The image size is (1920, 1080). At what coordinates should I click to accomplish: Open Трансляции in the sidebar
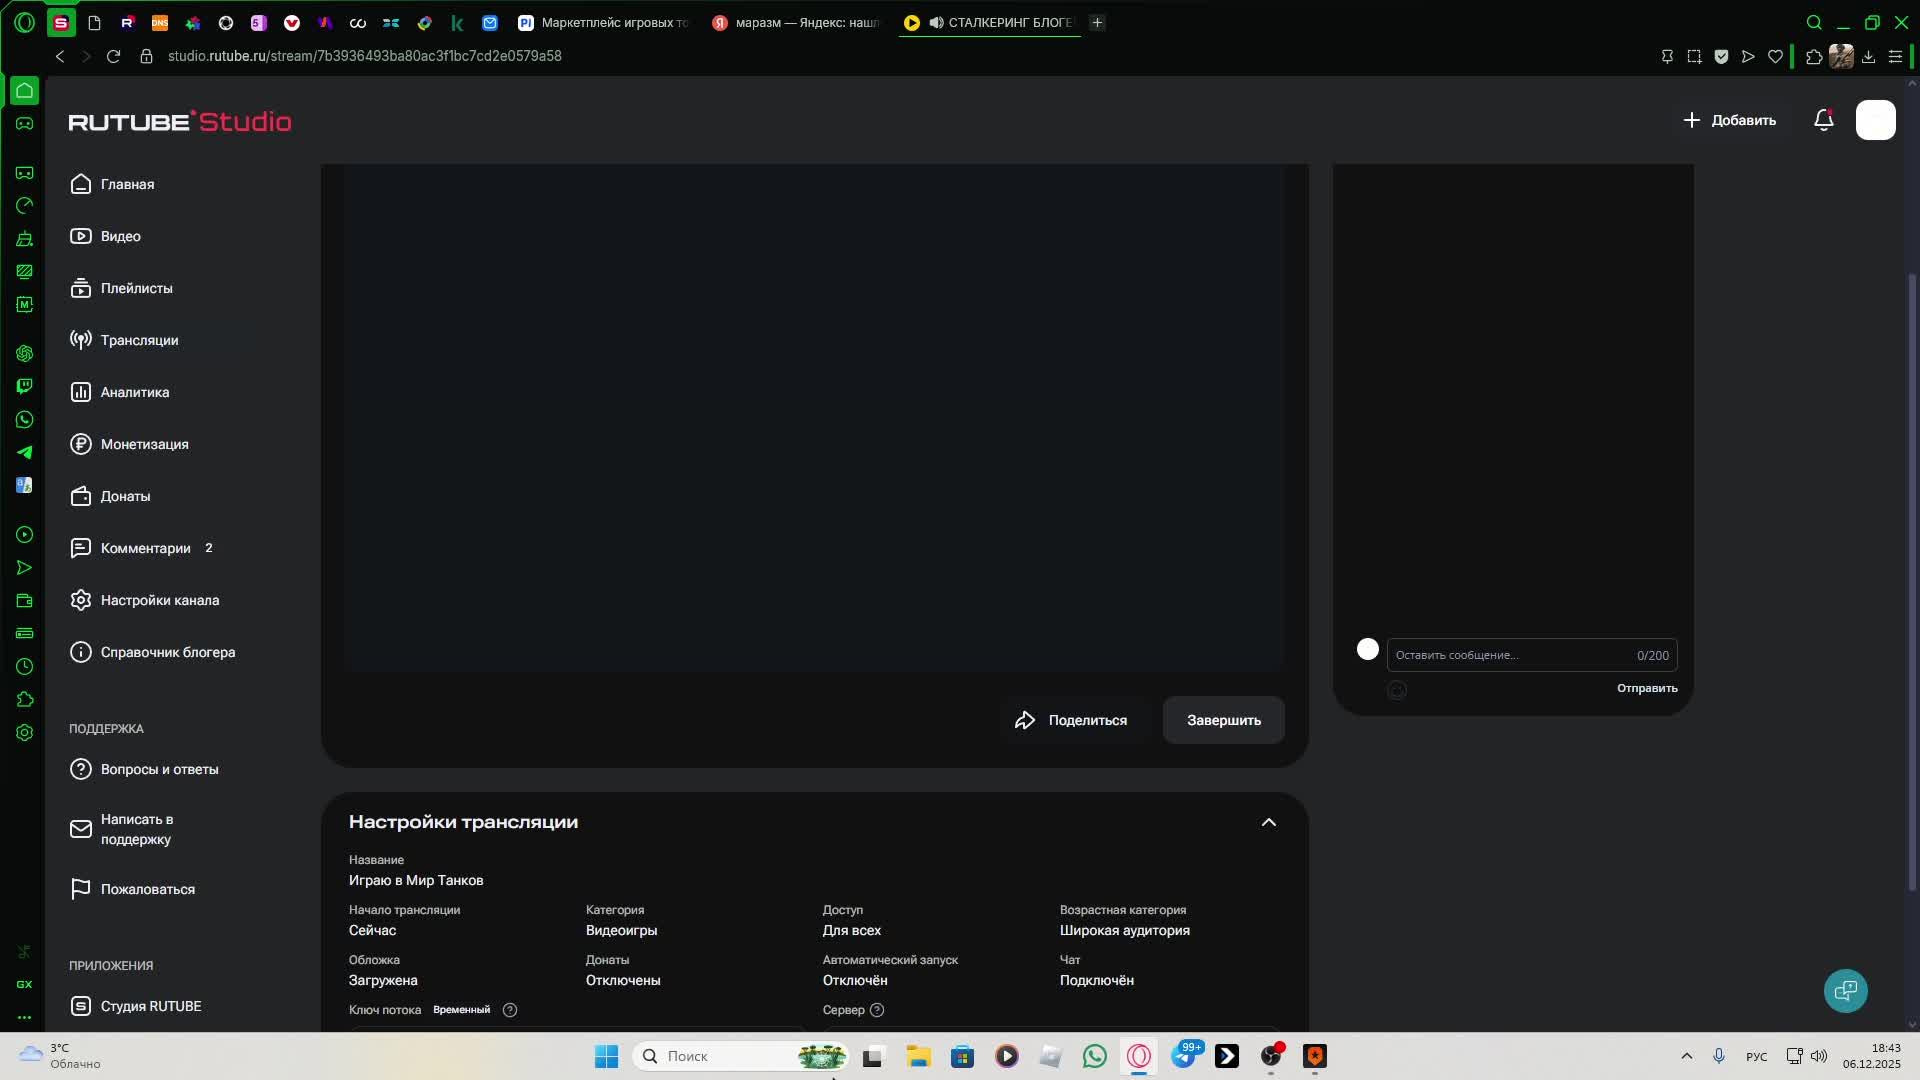point(124,340)
